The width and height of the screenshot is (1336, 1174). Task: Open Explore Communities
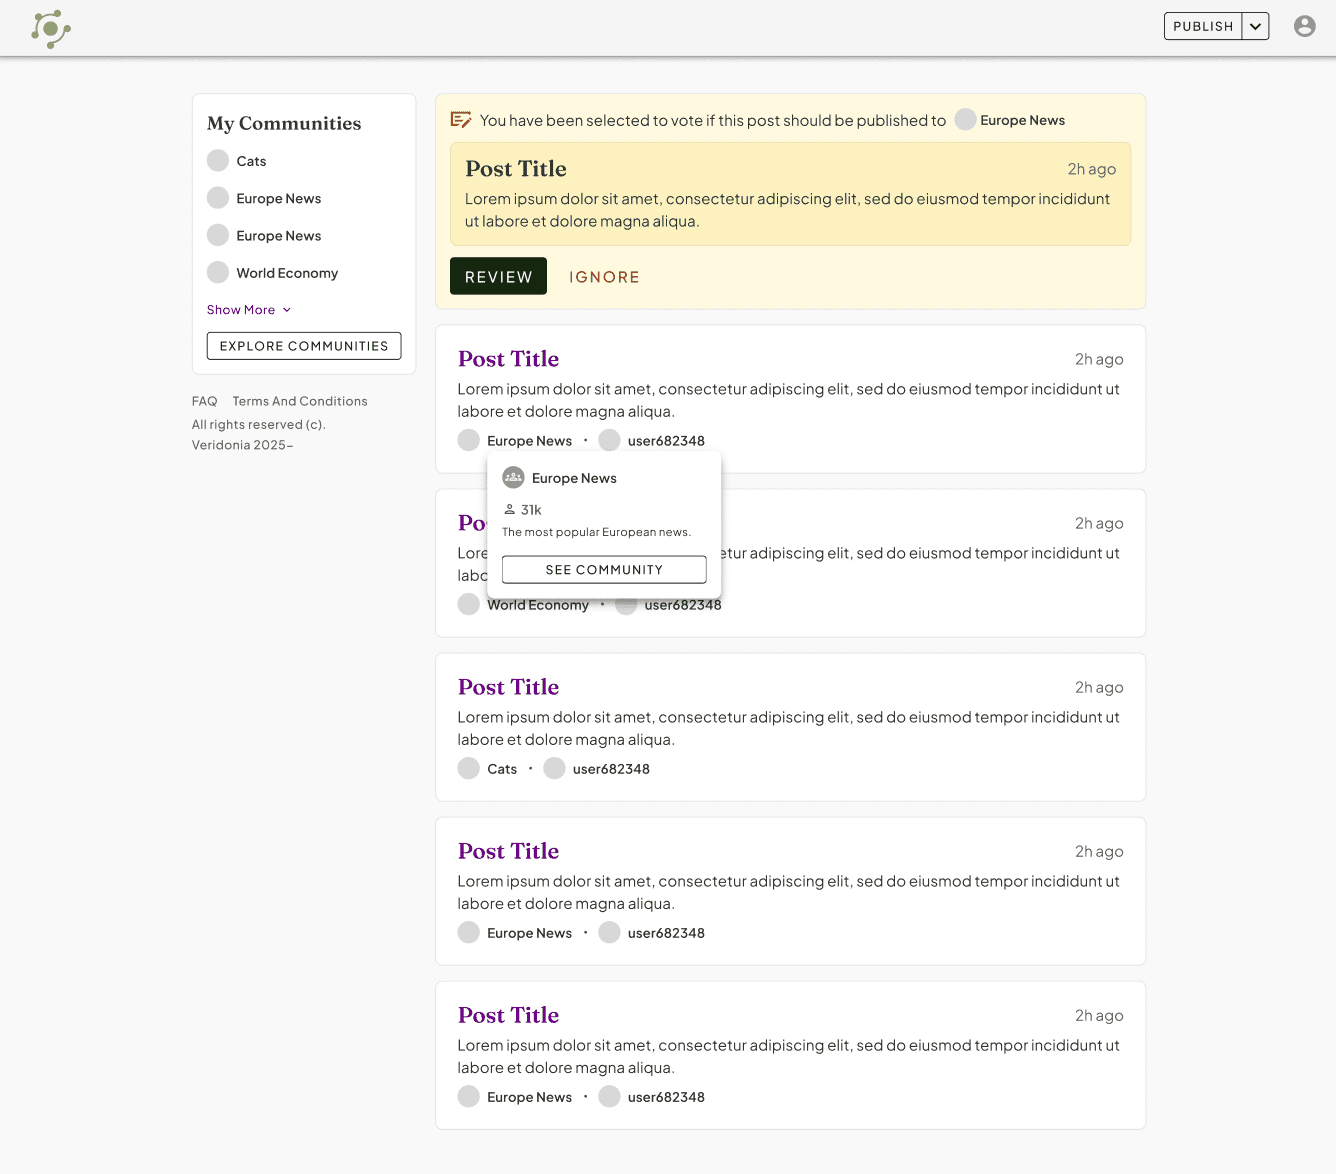pyautogui.click(x=304, y=346)
